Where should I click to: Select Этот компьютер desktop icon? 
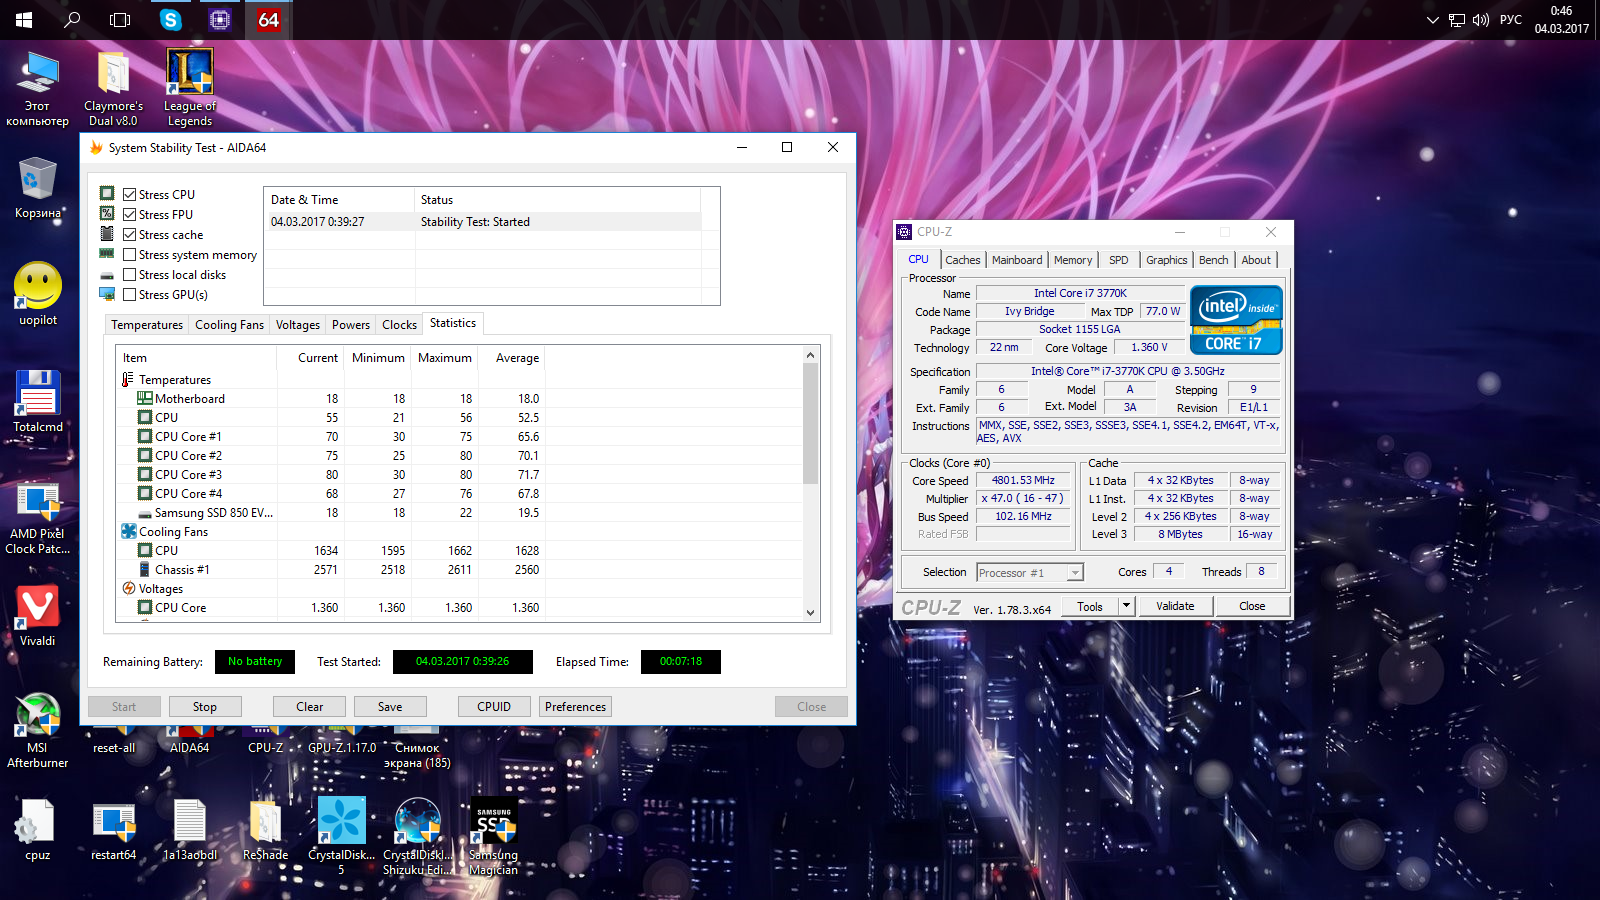(x=38, y=88)
